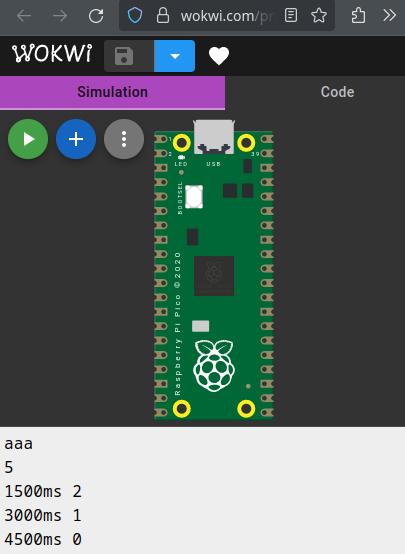405x554 pixels.
Task: Reload the page with the refresh icon
Action: (96, 16)
